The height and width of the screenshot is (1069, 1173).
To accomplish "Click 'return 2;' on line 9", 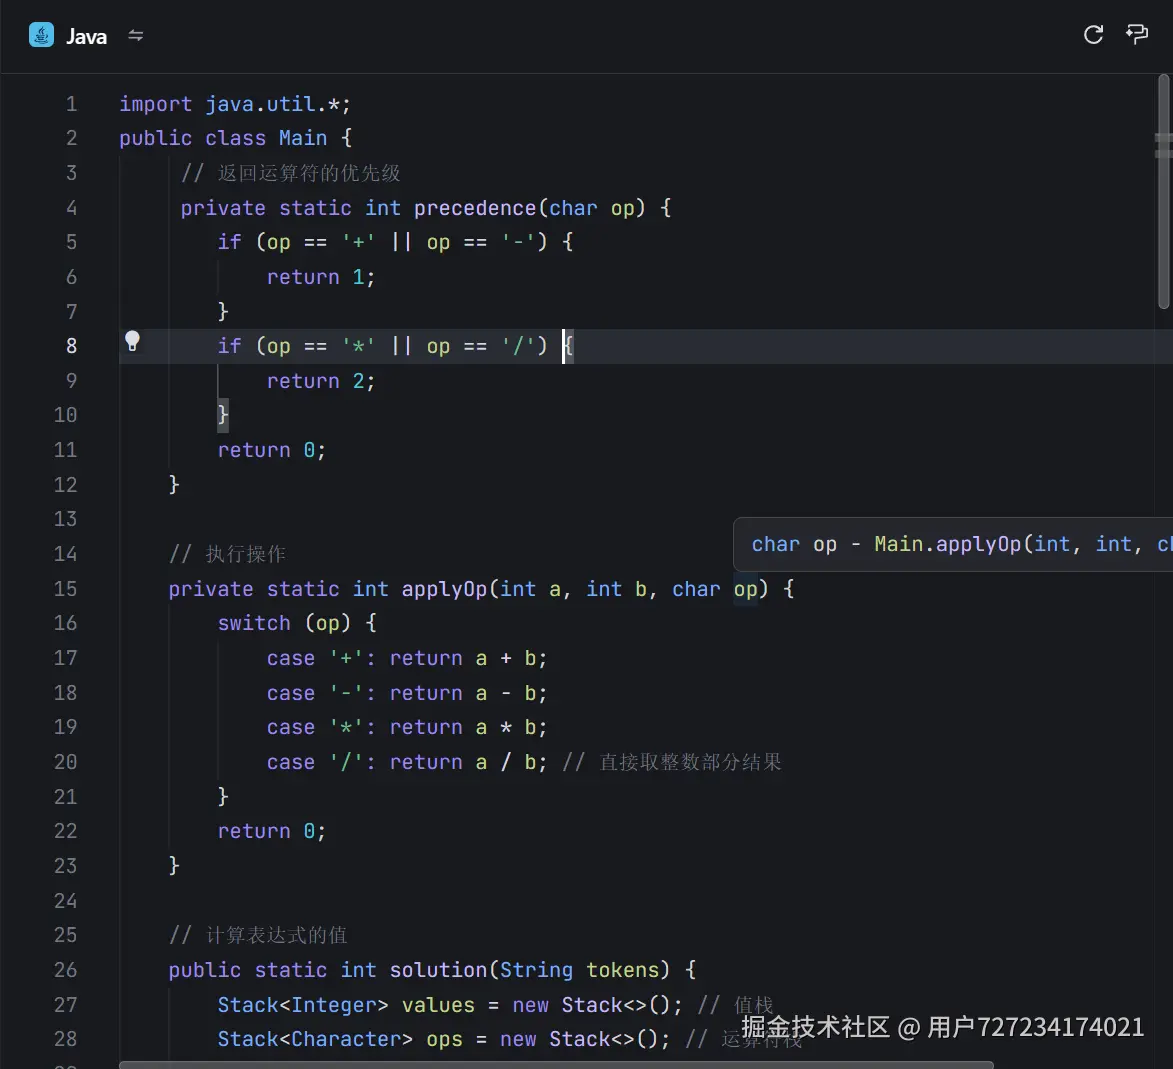I will pyautogui.click(x=321, y=381).
